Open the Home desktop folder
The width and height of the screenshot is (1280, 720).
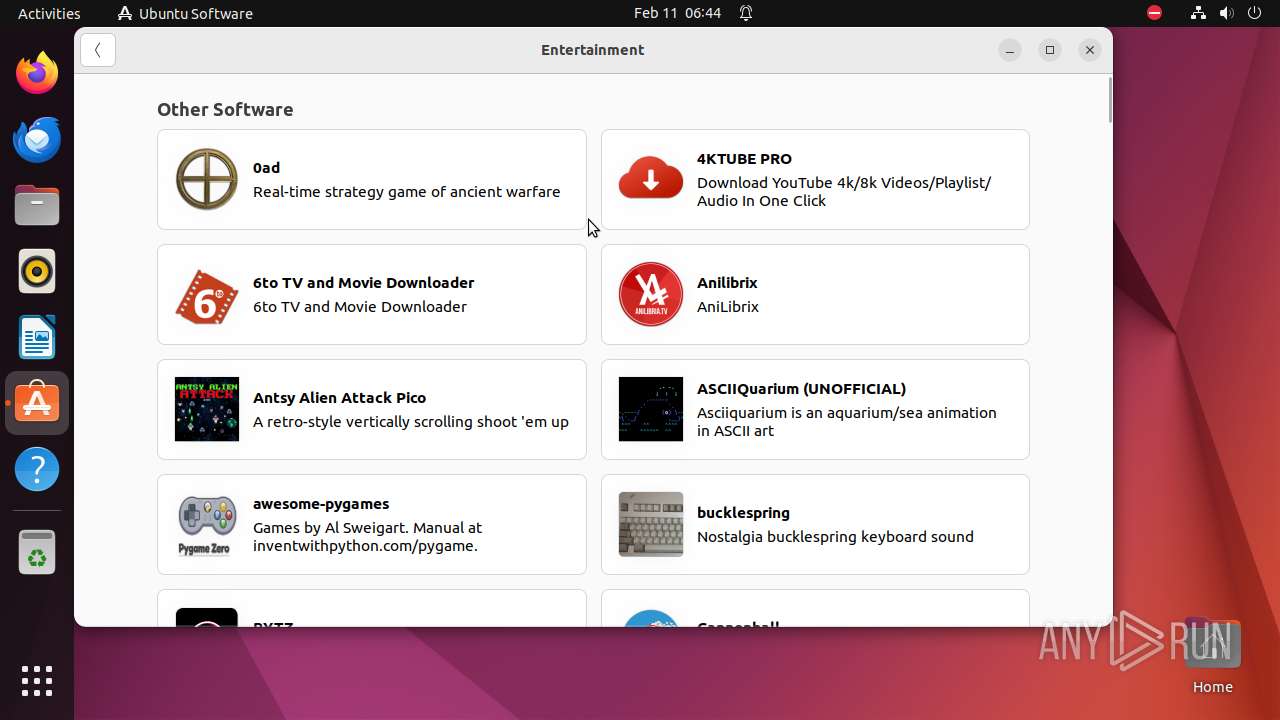[x=1212, y=655]
